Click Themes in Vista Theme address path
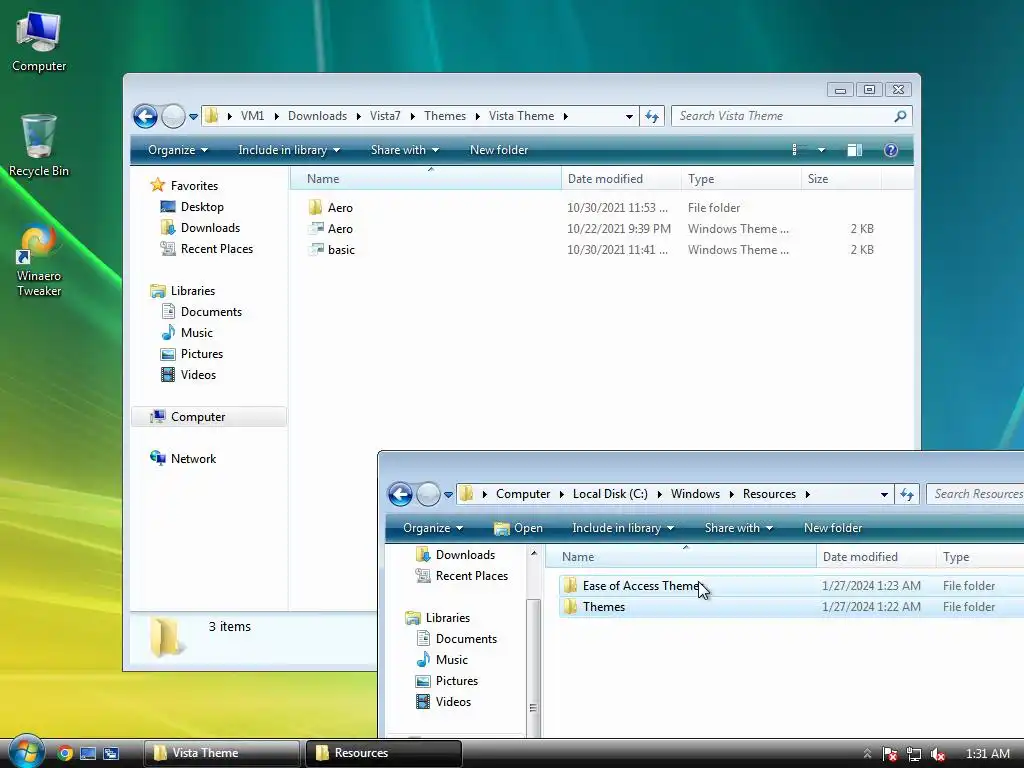The image size is (1024, 768). pos(445,116)
